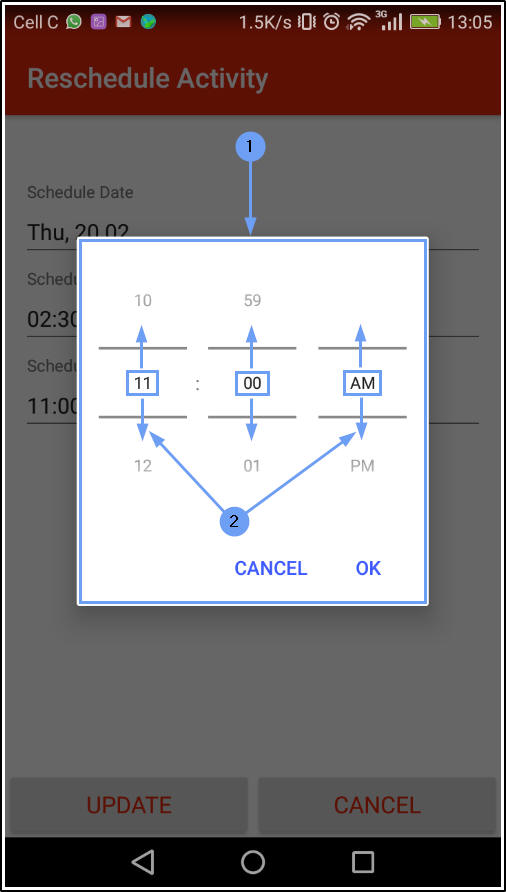Select the hour value 12 below
This screenshot has width=506, height=892.
pos(143,466)
